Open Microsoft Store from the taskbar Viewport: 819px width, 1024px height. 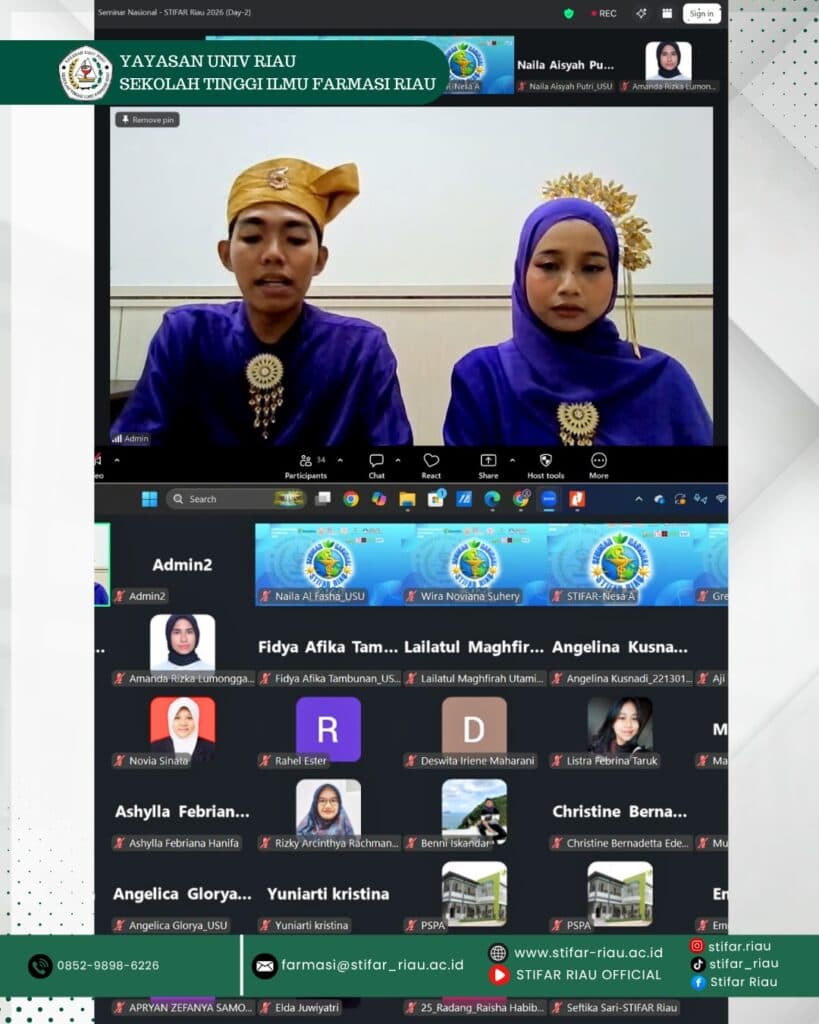[x=436, y=499]
